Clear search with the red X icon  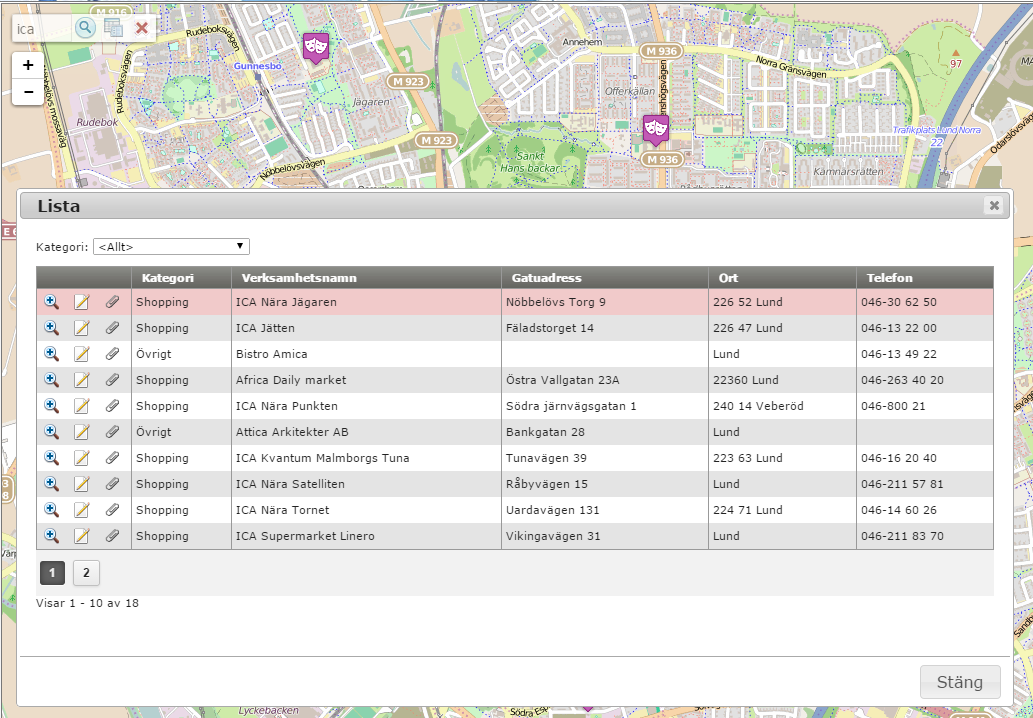click(x=142, y=28)
